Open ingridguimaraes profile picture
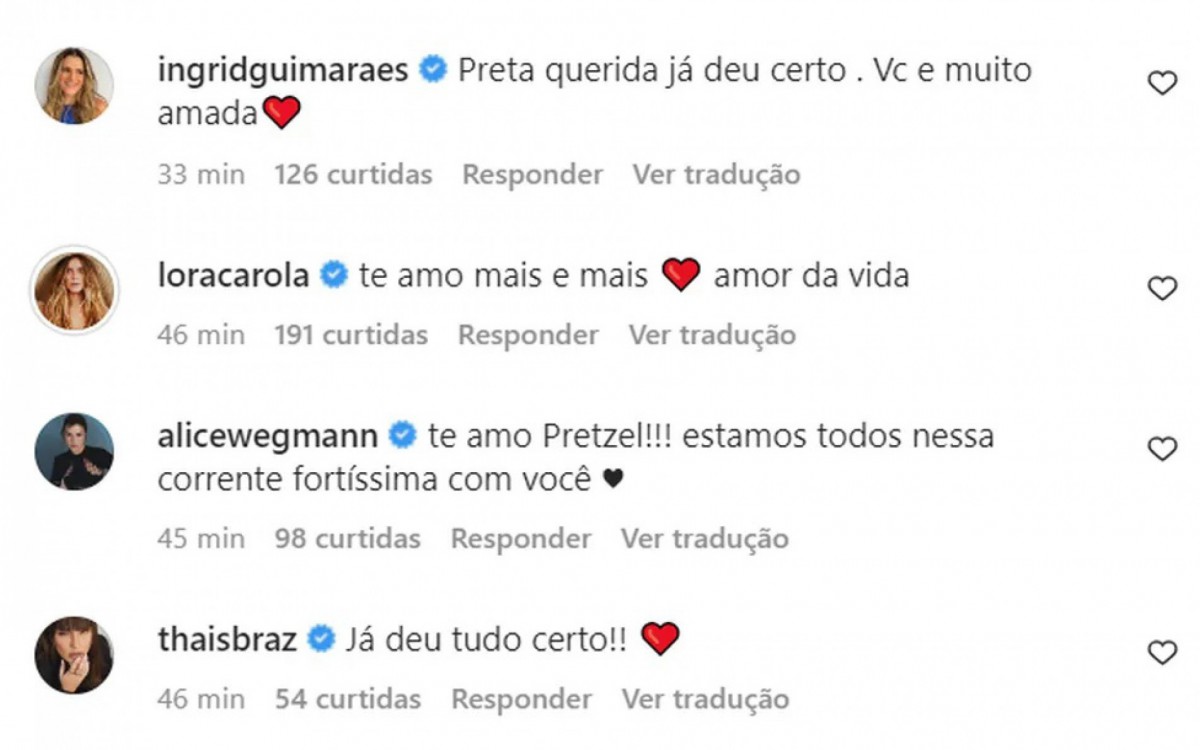Screen dimensions: 1200x750 pos(74,86)
